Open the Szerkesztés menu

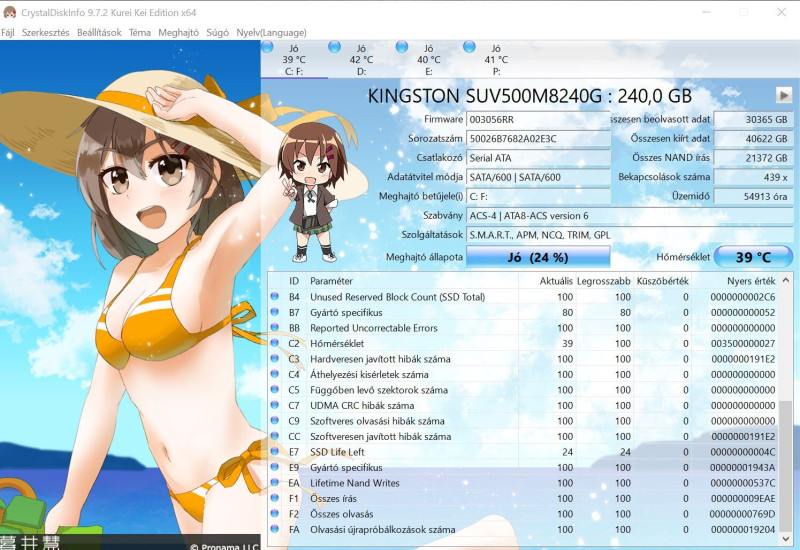click(45, 33)
